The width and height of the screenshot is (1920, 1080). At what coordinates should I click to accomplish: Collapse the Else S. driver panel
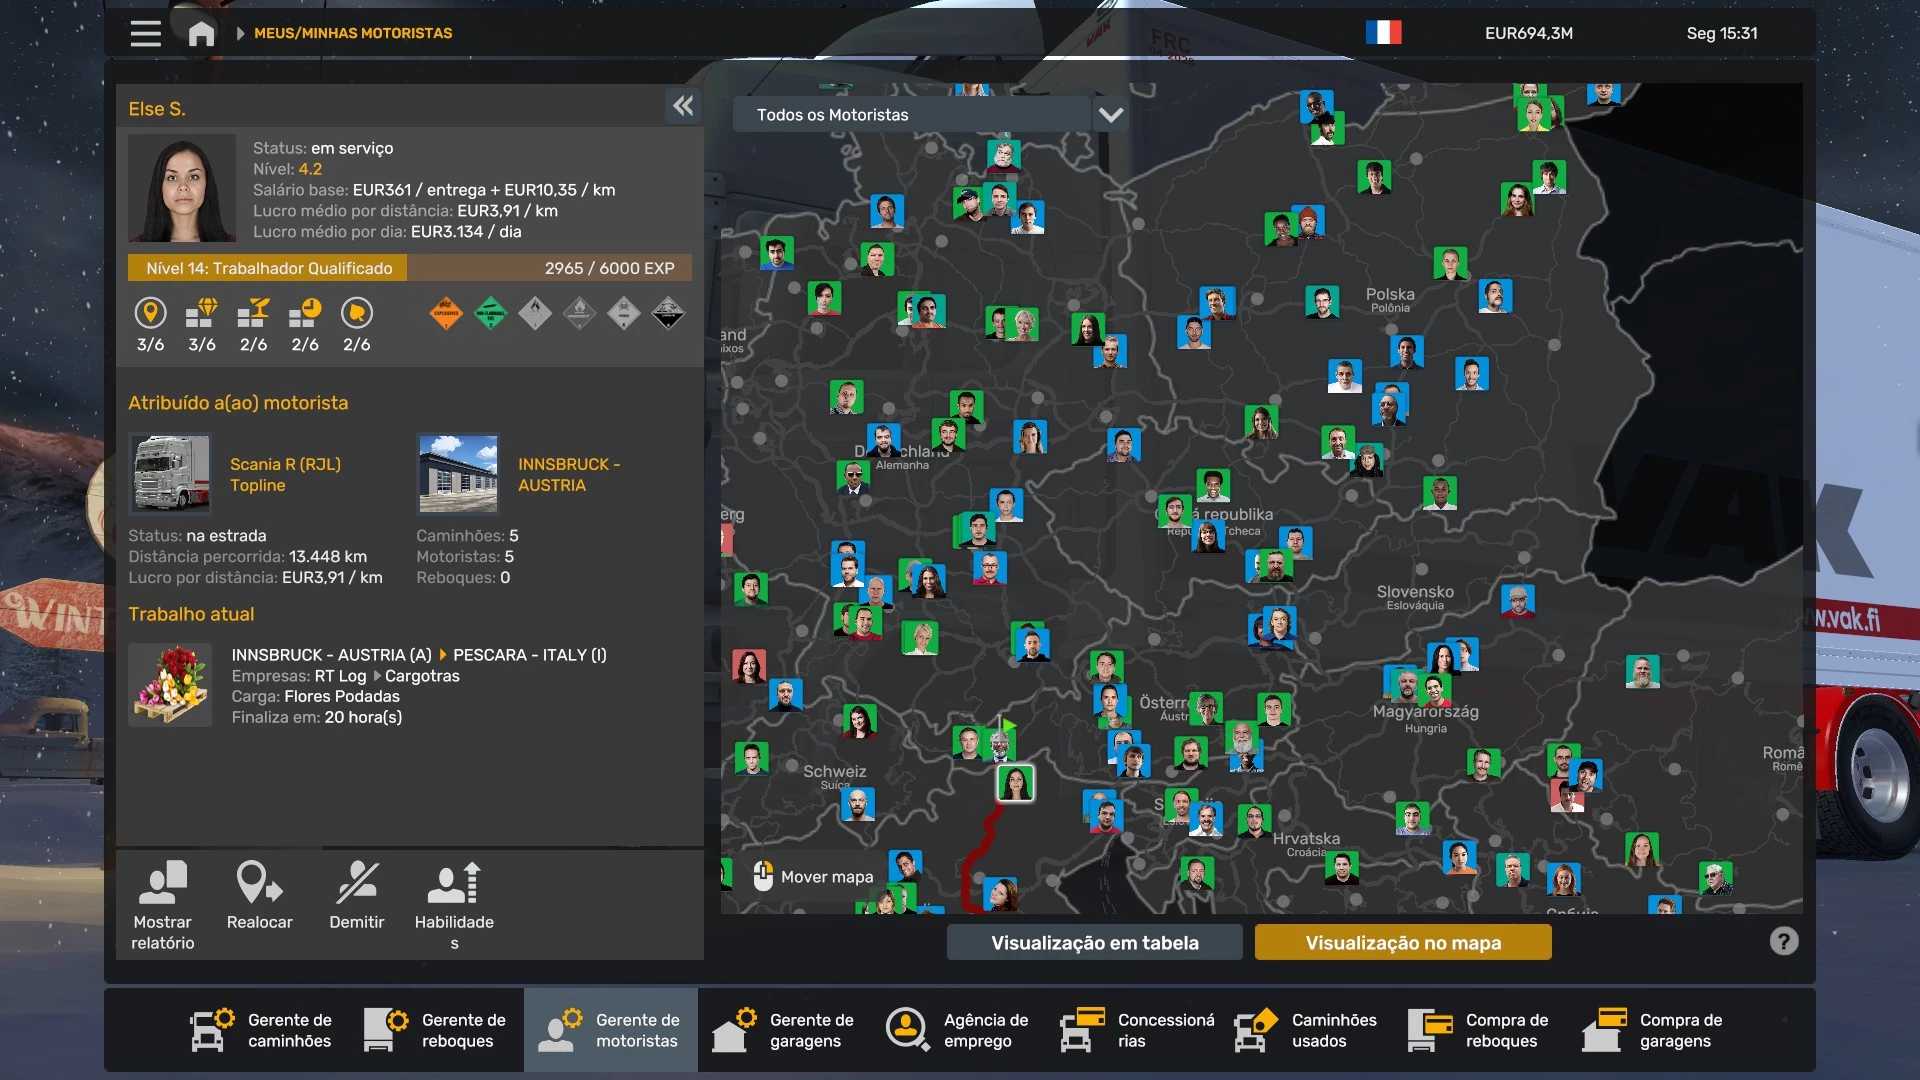pos(683,106)
